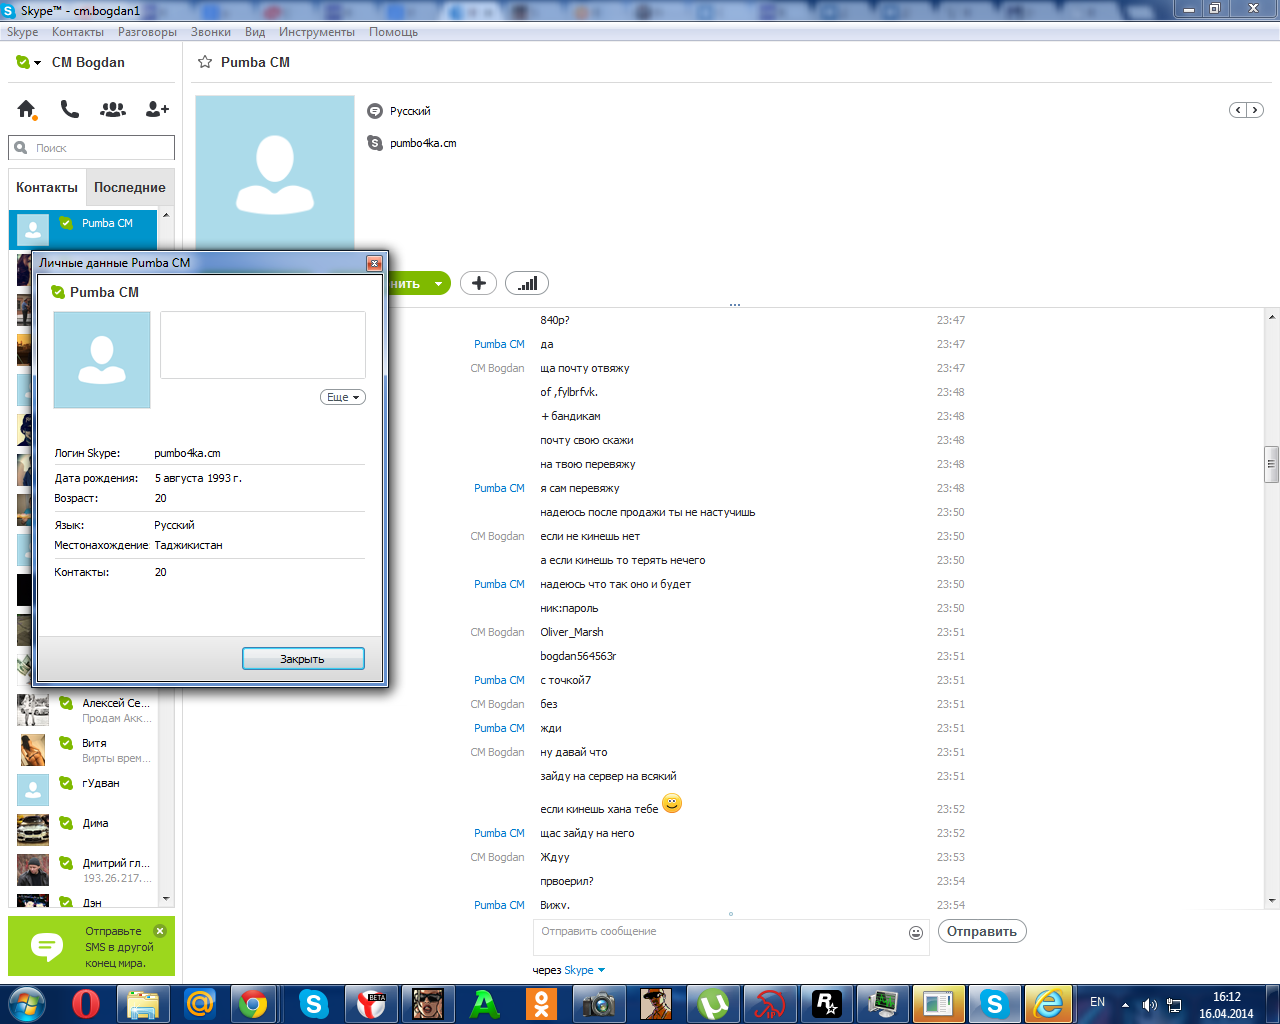This screenshot has width=1280, height=1024.
Task: Open Windows Start menu orb
Action: point(26,1004)
